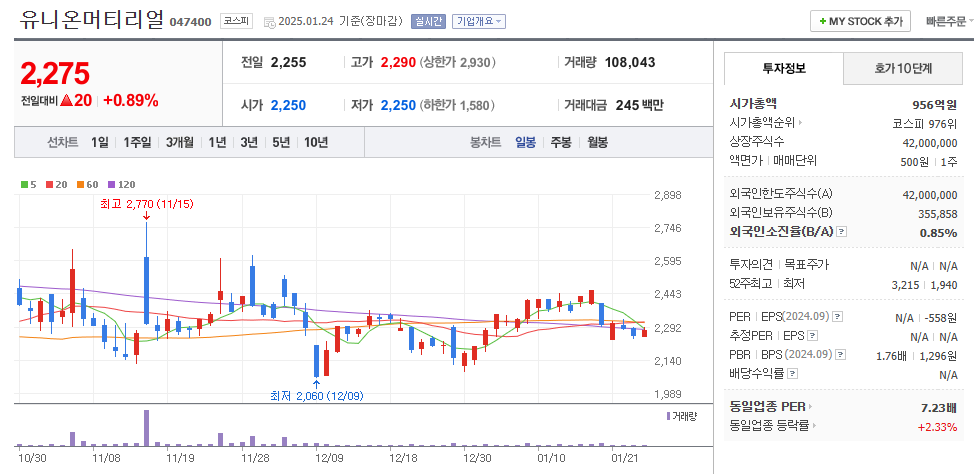Click the stock code 047400

[191, 22]
